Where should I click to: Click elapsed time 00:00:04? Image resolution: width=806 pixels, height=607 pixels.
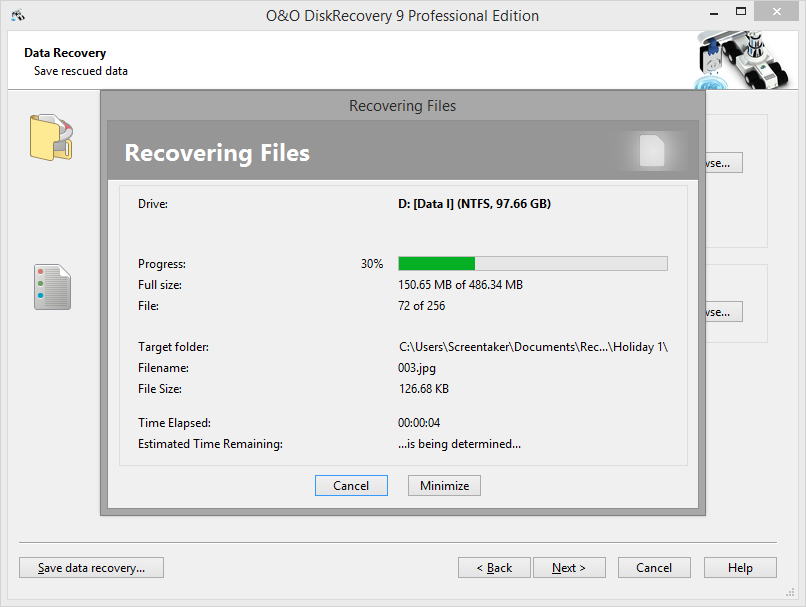[419, 423]
